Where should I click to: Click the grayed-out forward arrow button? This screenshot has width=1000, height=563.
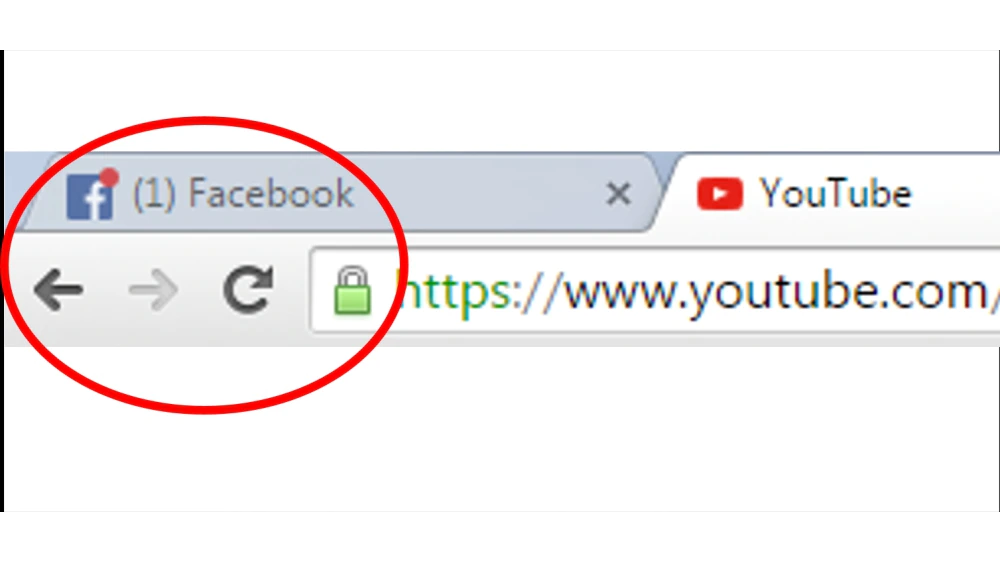(x=153, y=290)
